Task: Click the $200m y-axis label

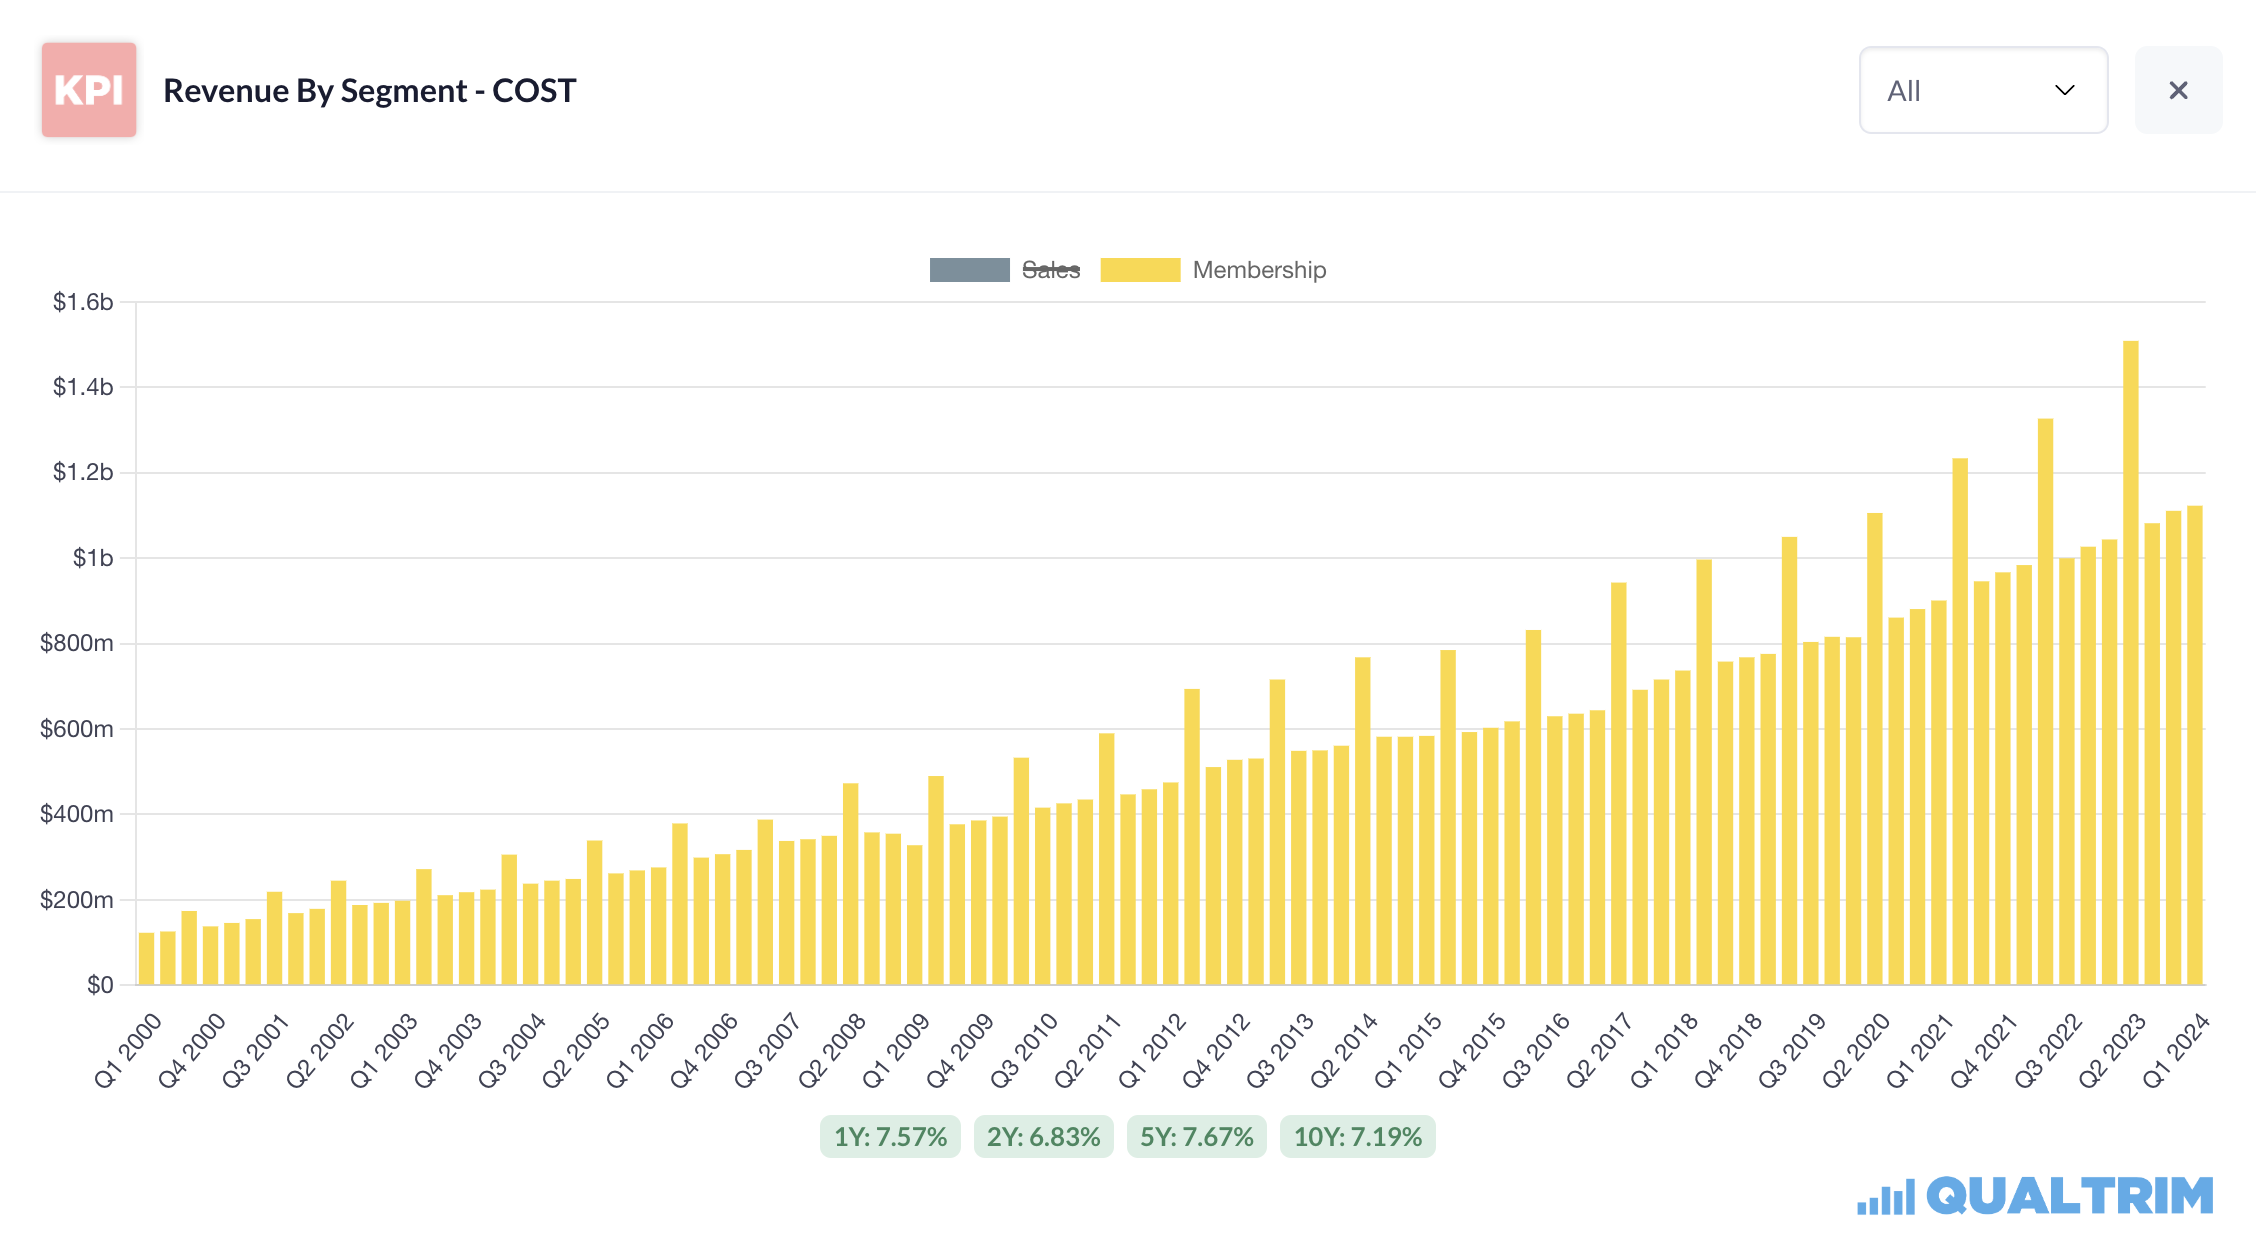Action: click(x=77, y=900)
